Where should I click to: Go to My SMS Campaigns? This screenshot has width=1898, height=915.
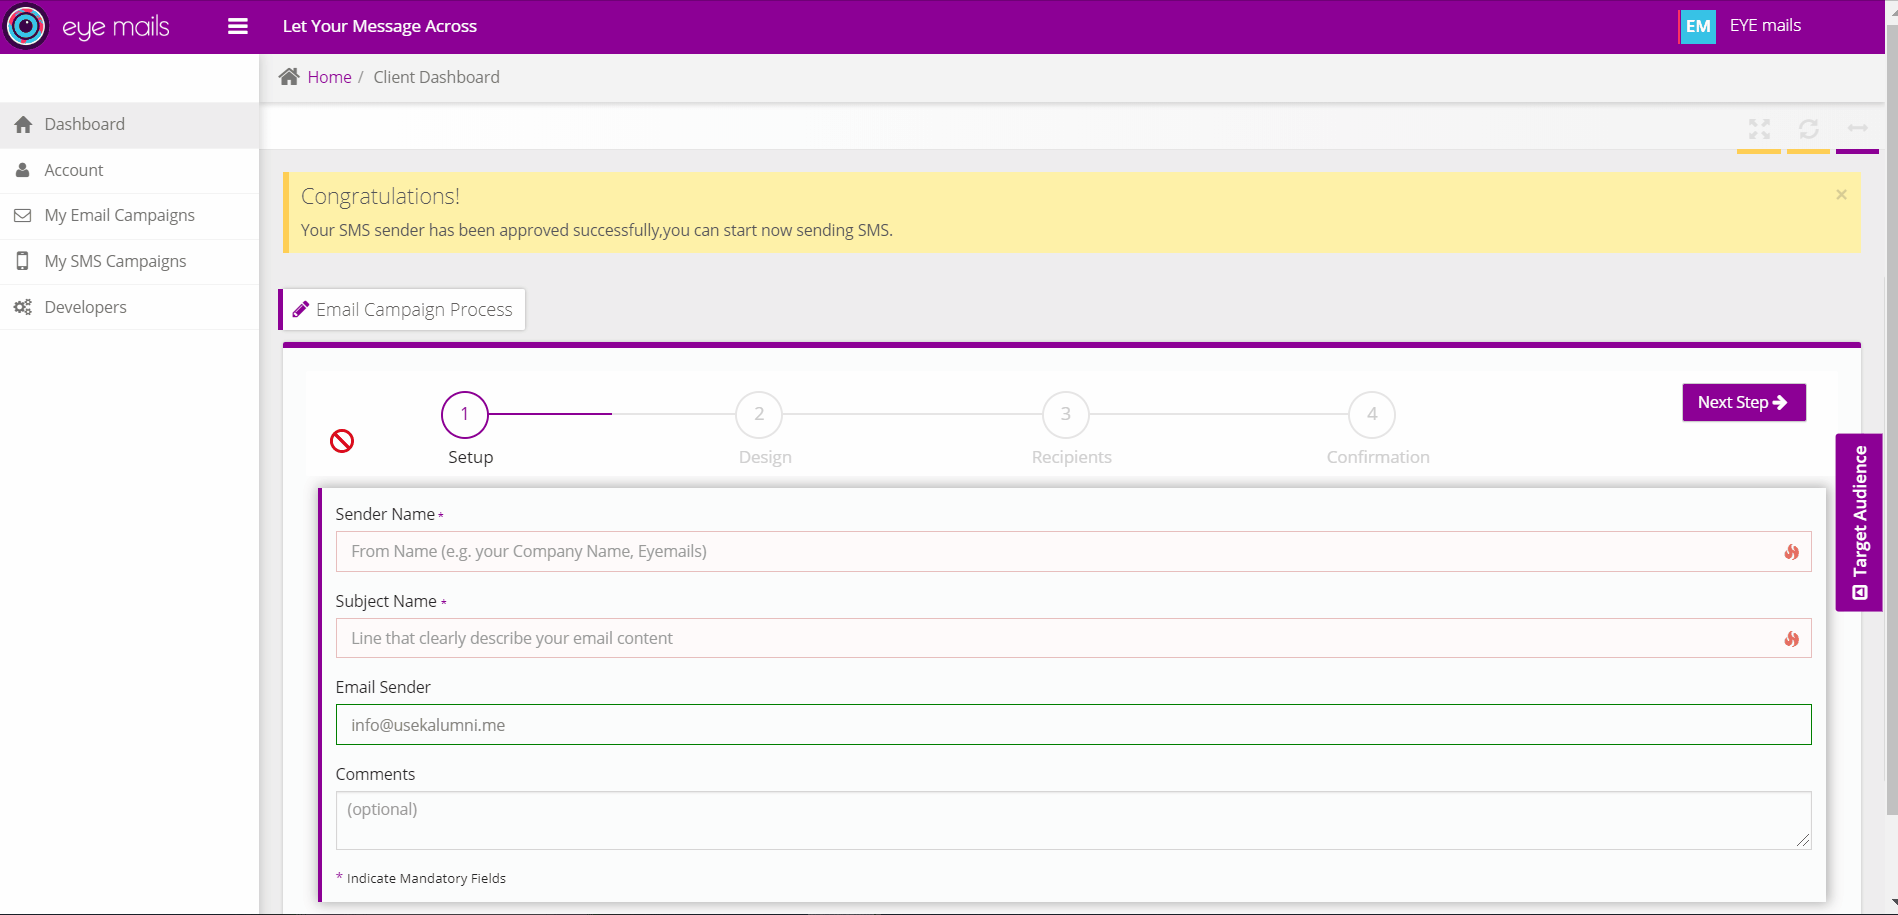pyautogui.click(x=115, y=262)
